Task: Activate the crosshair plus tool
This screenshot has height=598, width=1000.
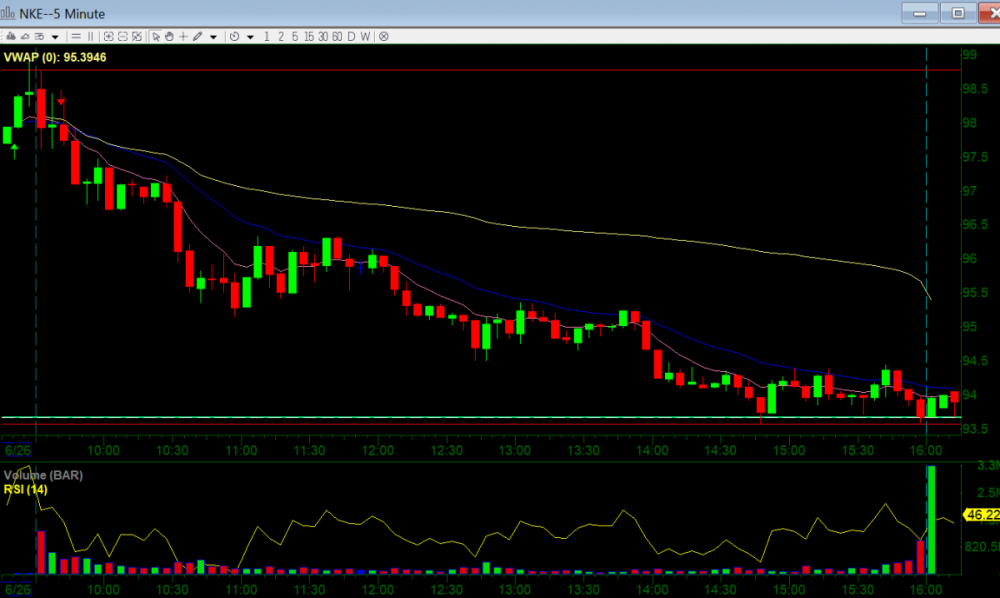Action: 183,36
